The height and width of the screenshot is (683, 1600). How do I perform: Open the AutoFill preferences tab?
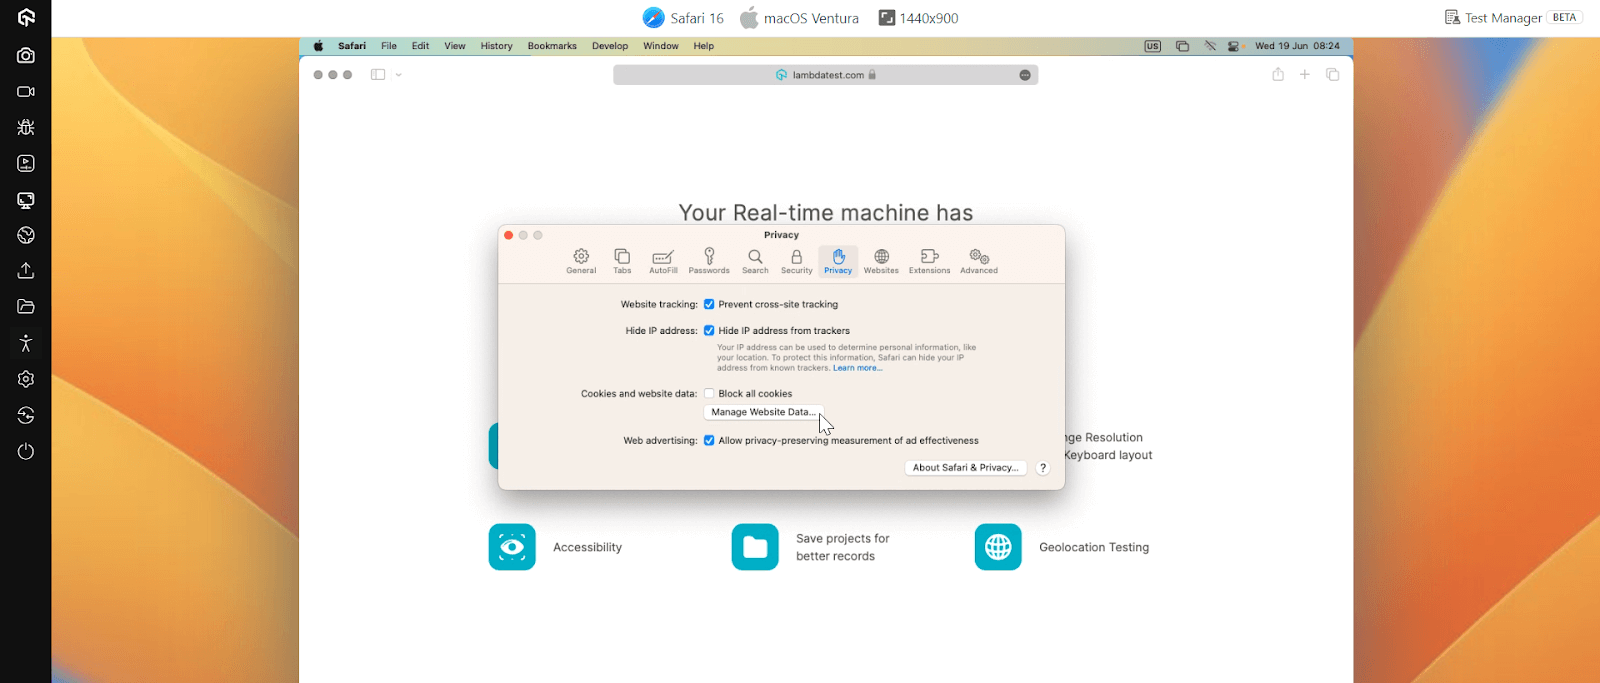tap(663, 261)
